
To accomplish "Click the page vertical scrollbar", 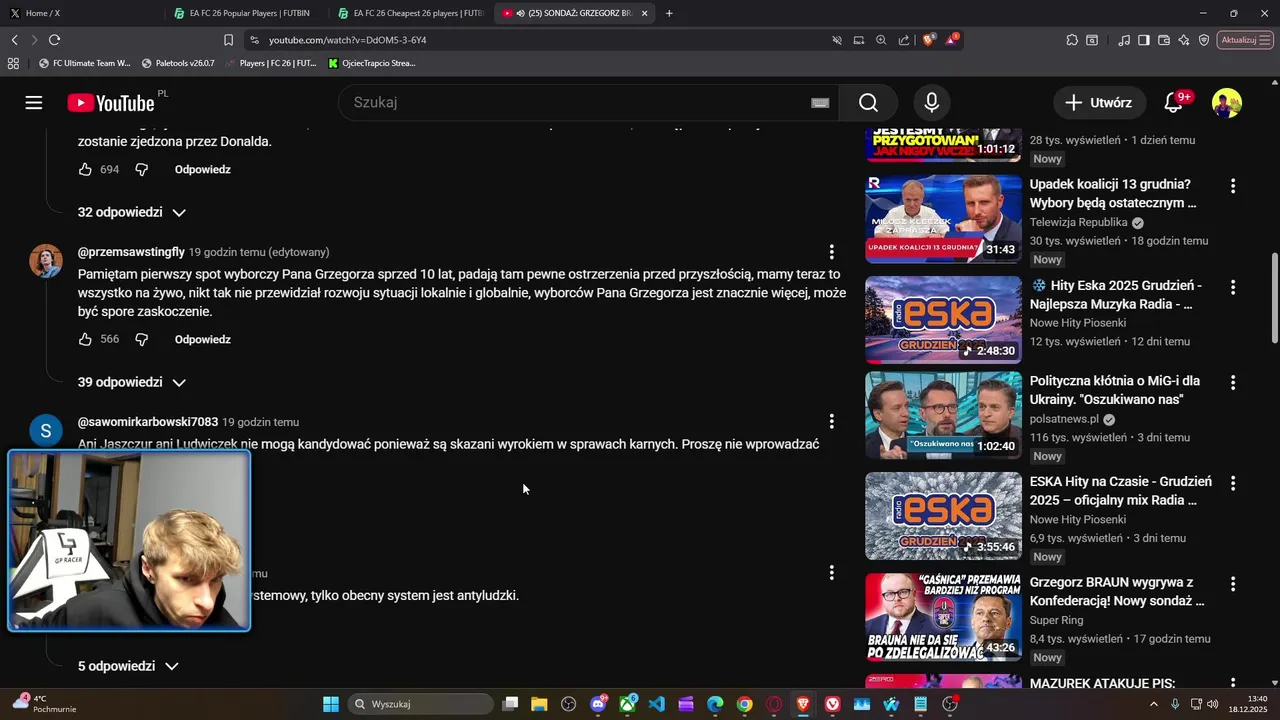I will point(1274,297).
